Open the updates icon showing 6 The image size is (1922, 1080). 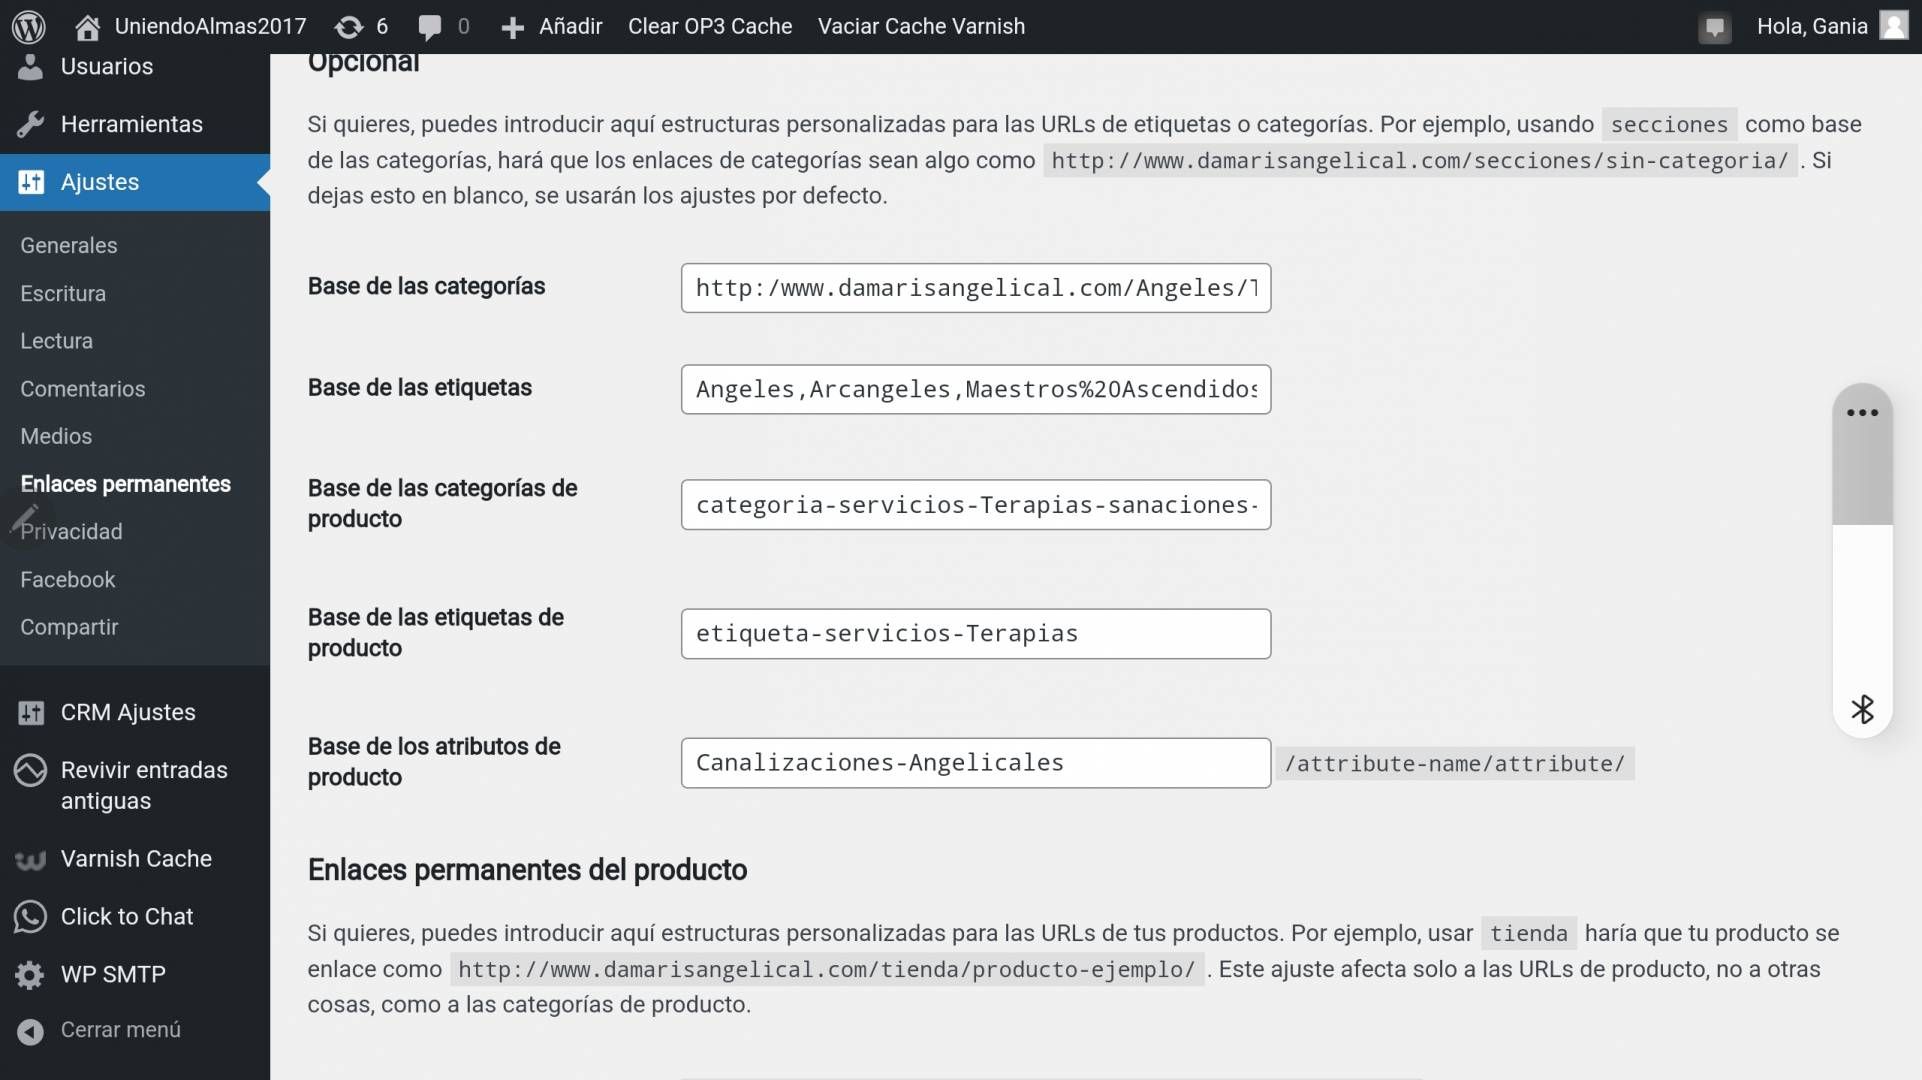[349, 27]
